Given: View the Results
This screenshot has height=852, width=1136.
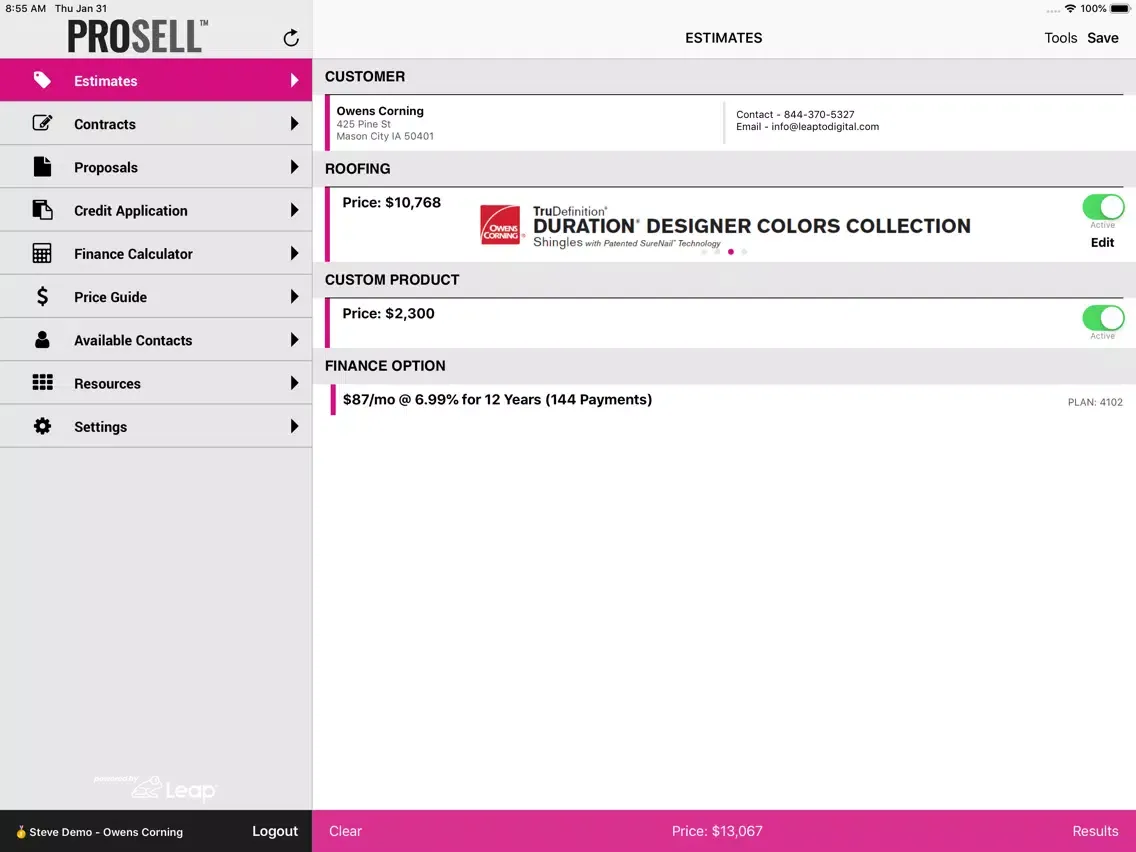Looking at the screenshot, I should pos(1095,831).
